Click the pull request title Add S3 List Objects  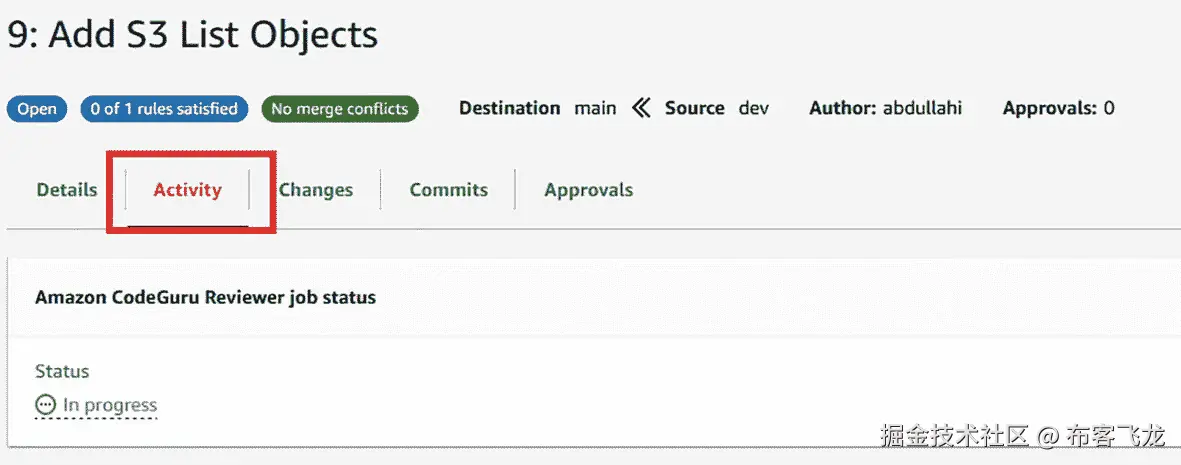pyautogui.click(x=192, y=36)
